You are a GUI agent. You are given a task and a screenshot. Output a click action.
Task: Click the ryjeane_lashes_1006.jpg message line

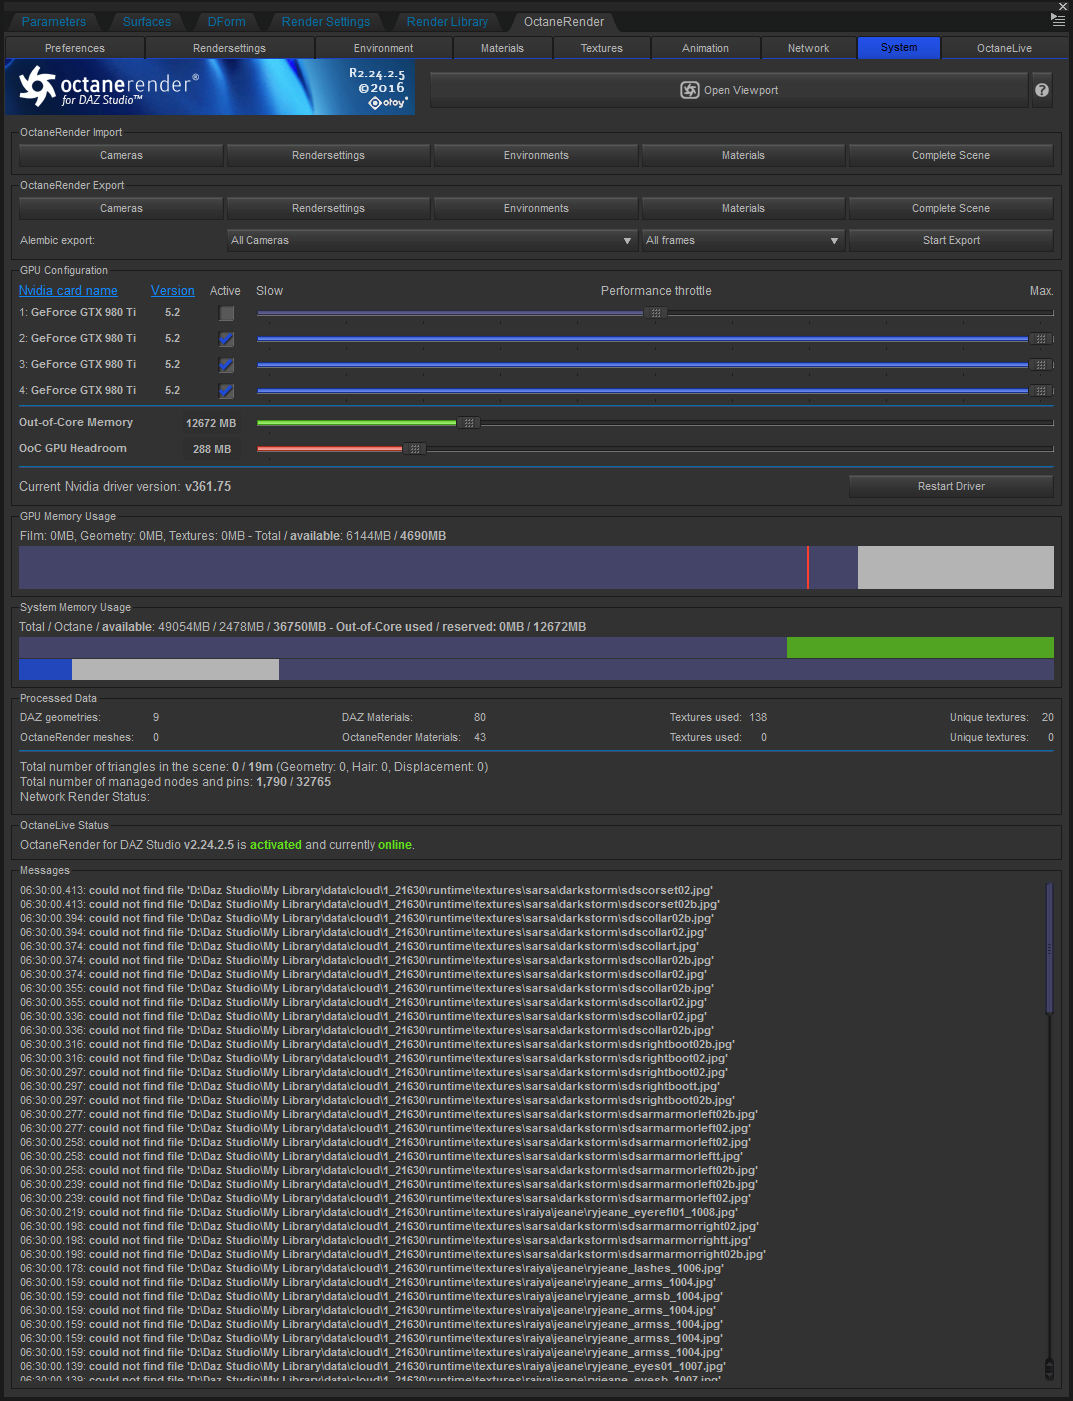click(x=372, y=1268)
